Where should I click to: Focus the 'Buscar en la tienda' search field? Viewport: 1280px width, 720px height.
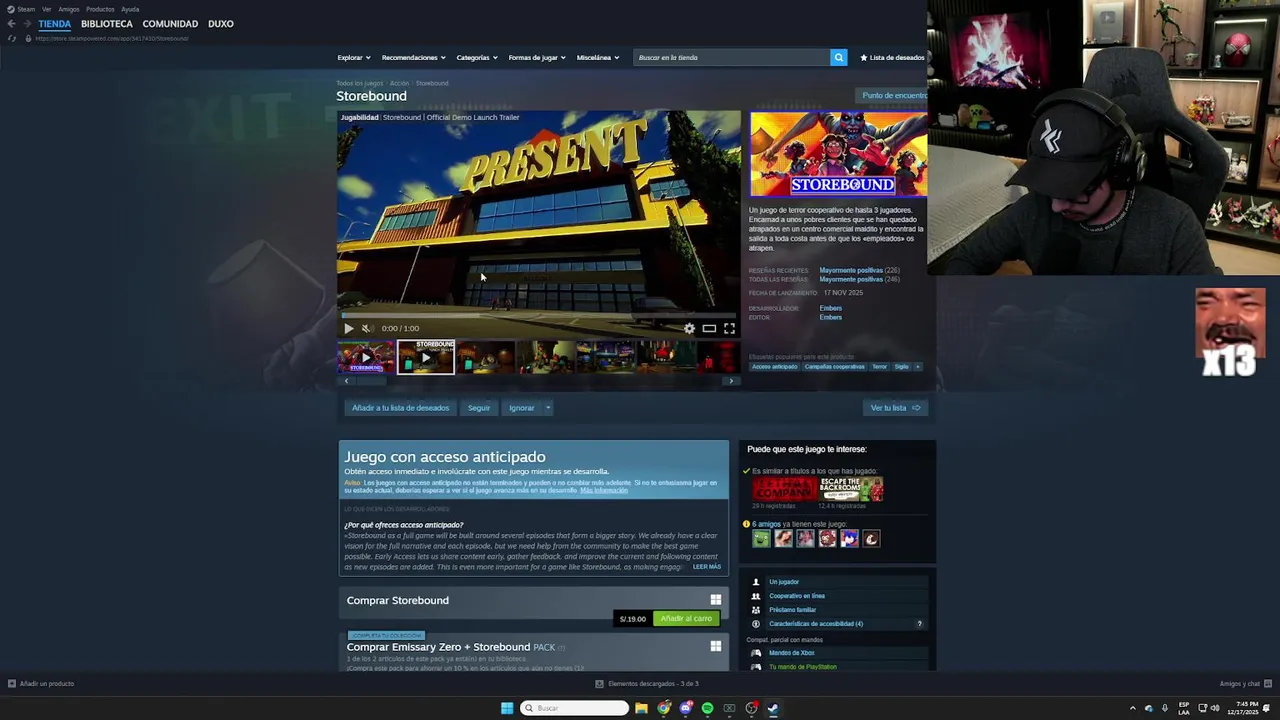(x=732, y=57)
